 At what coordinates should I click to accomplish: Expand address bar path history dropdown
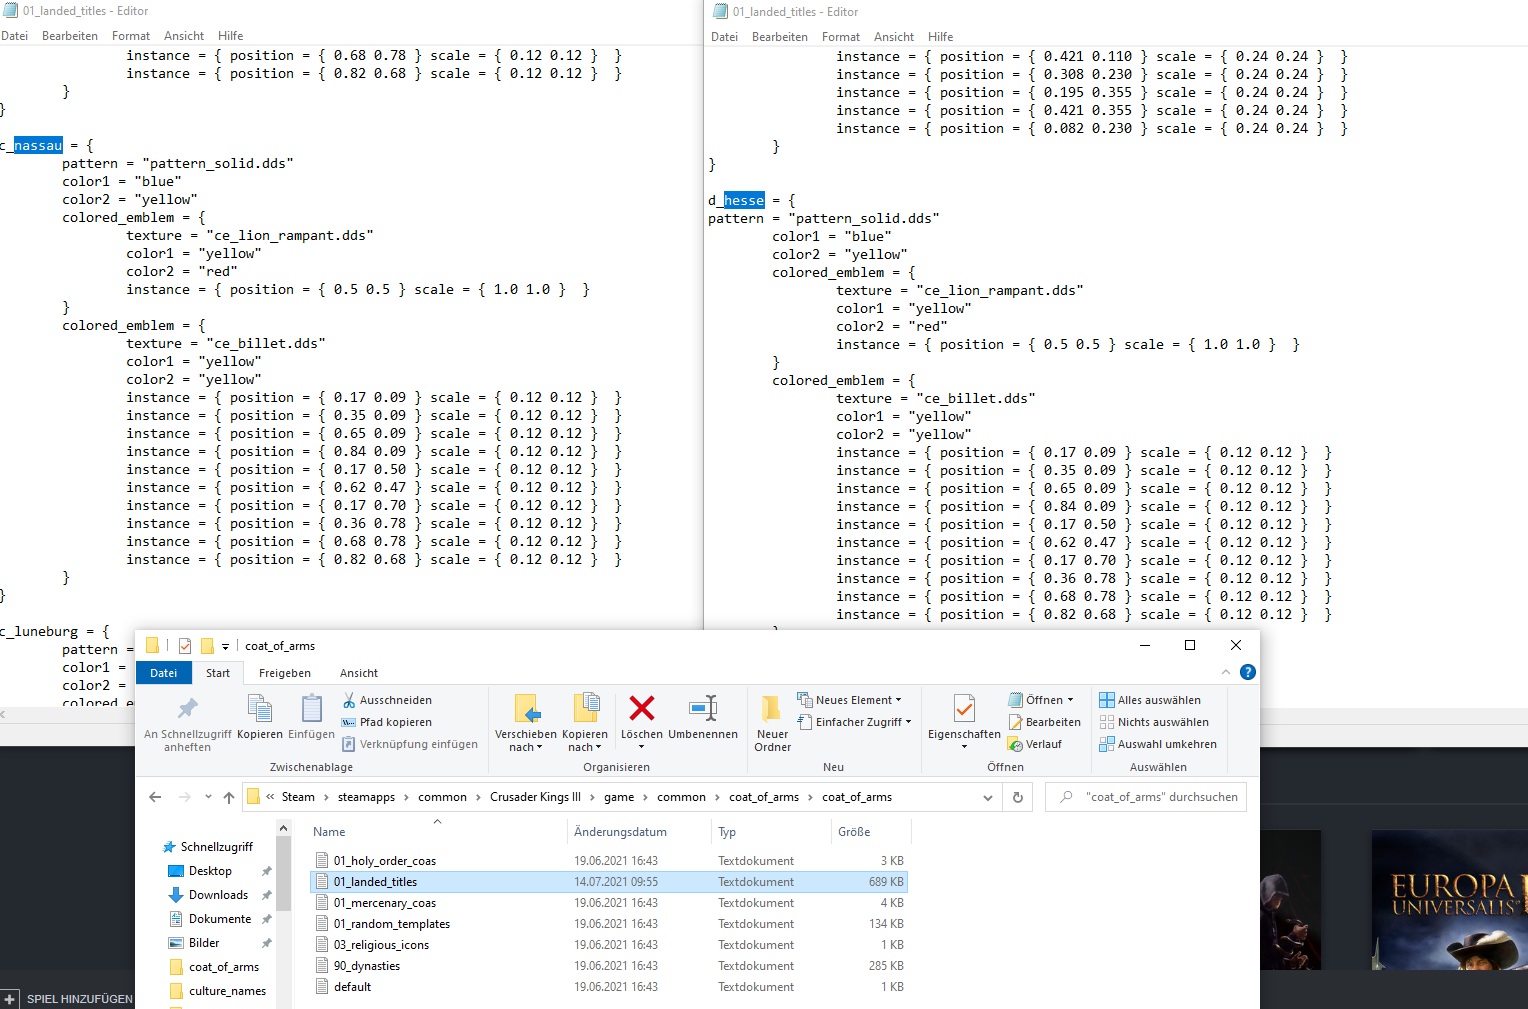tap(988, 797)
